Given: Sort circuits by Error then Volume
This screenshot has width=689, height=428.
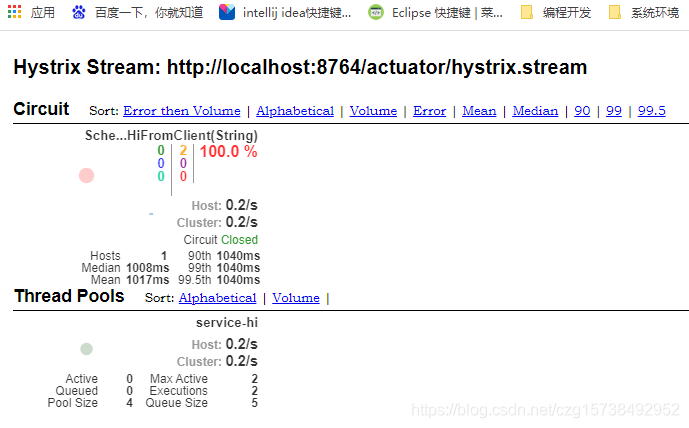Looking at the screenshot, I should [x=182, y=111].
